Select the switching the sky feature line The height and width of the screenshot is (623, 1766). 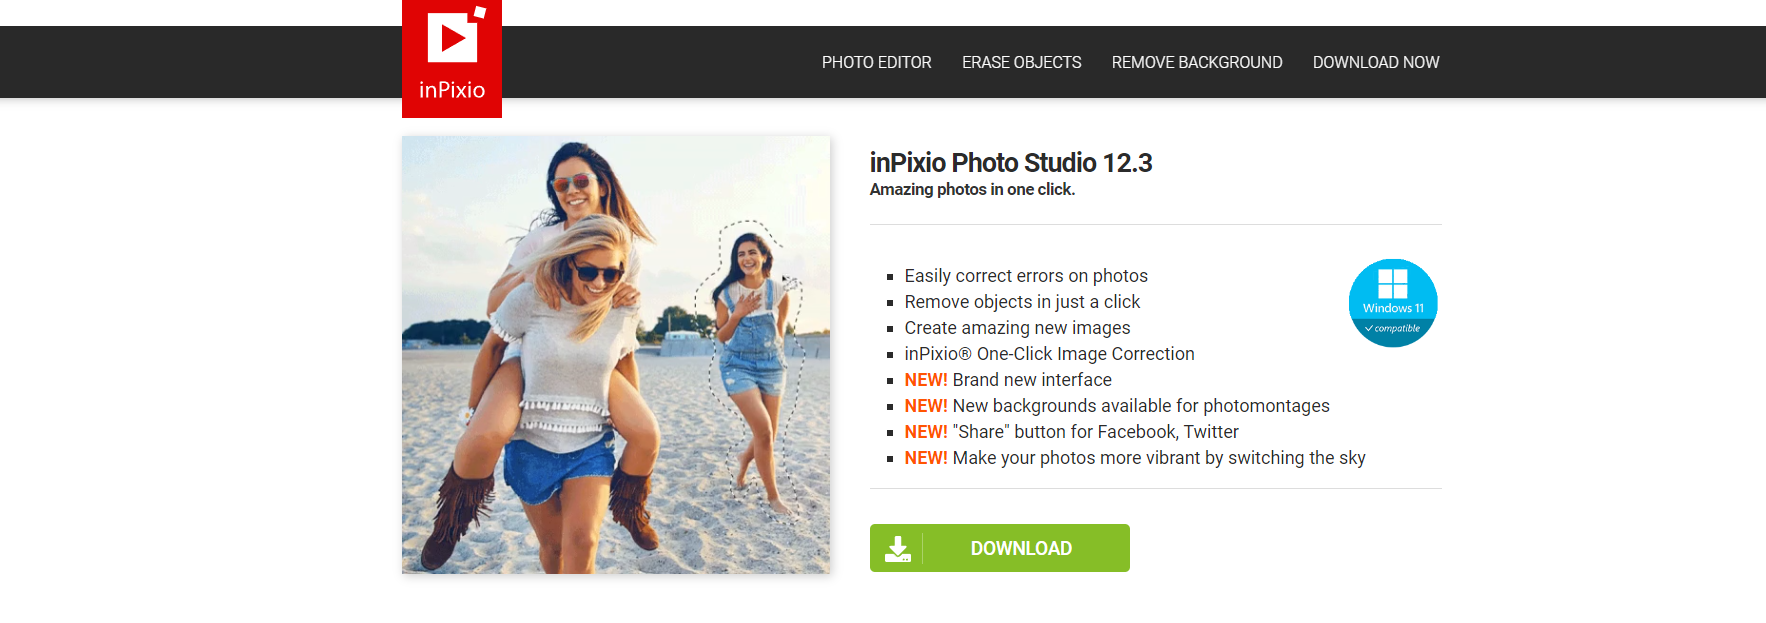pos(1135,458)
